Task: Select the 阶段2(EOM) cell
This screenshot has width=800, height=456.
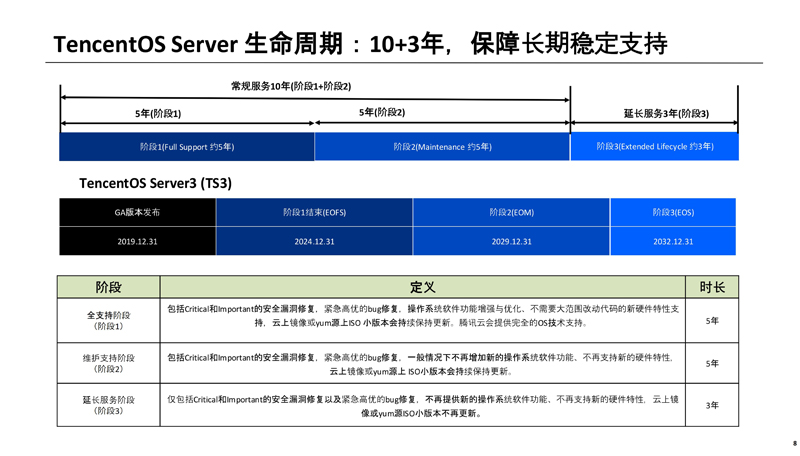Action: 511,212
